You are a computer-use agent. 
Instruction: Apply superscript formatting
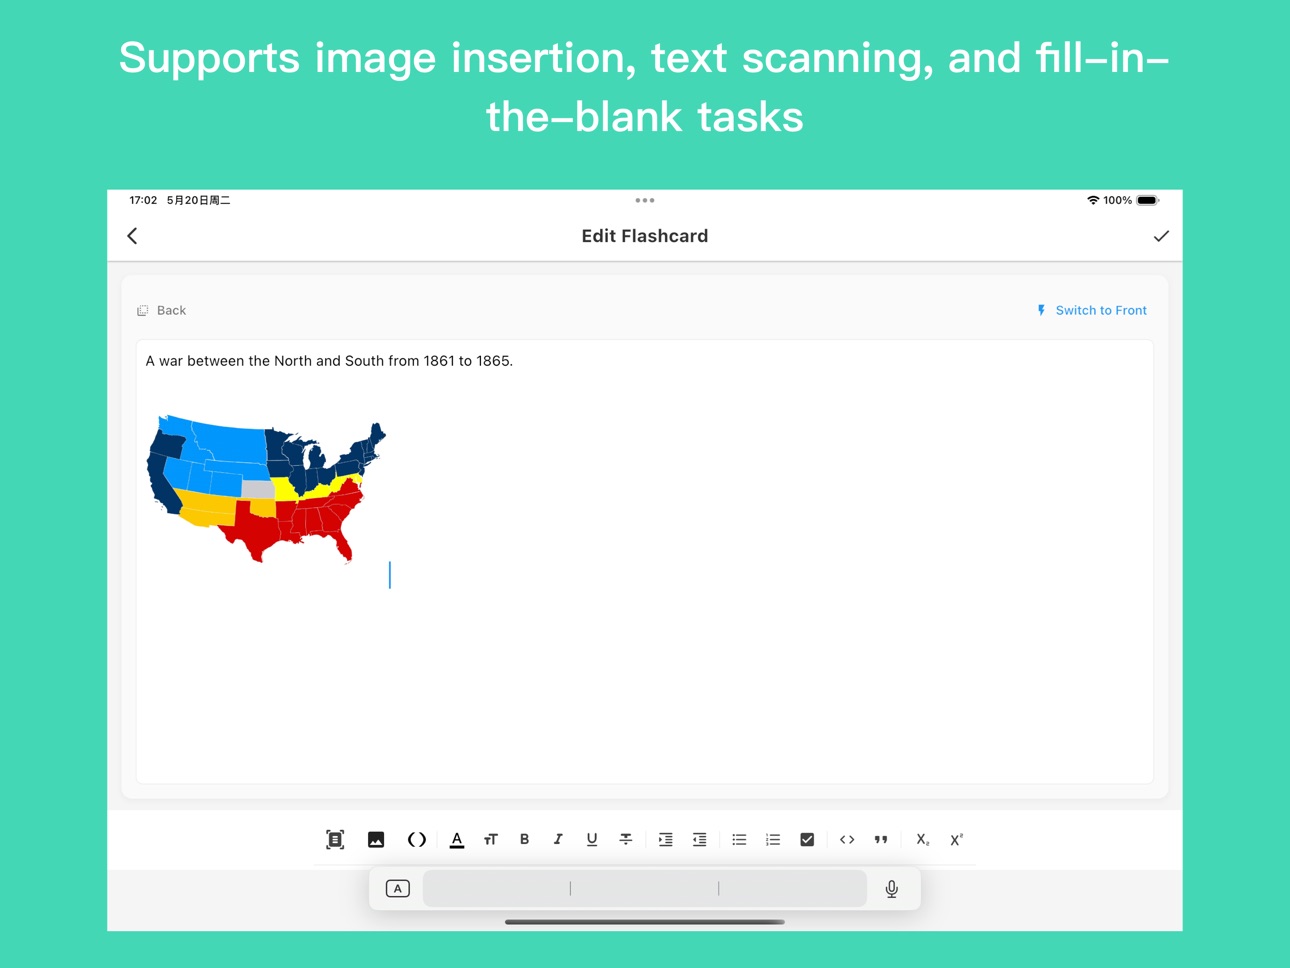pos(957,840)
